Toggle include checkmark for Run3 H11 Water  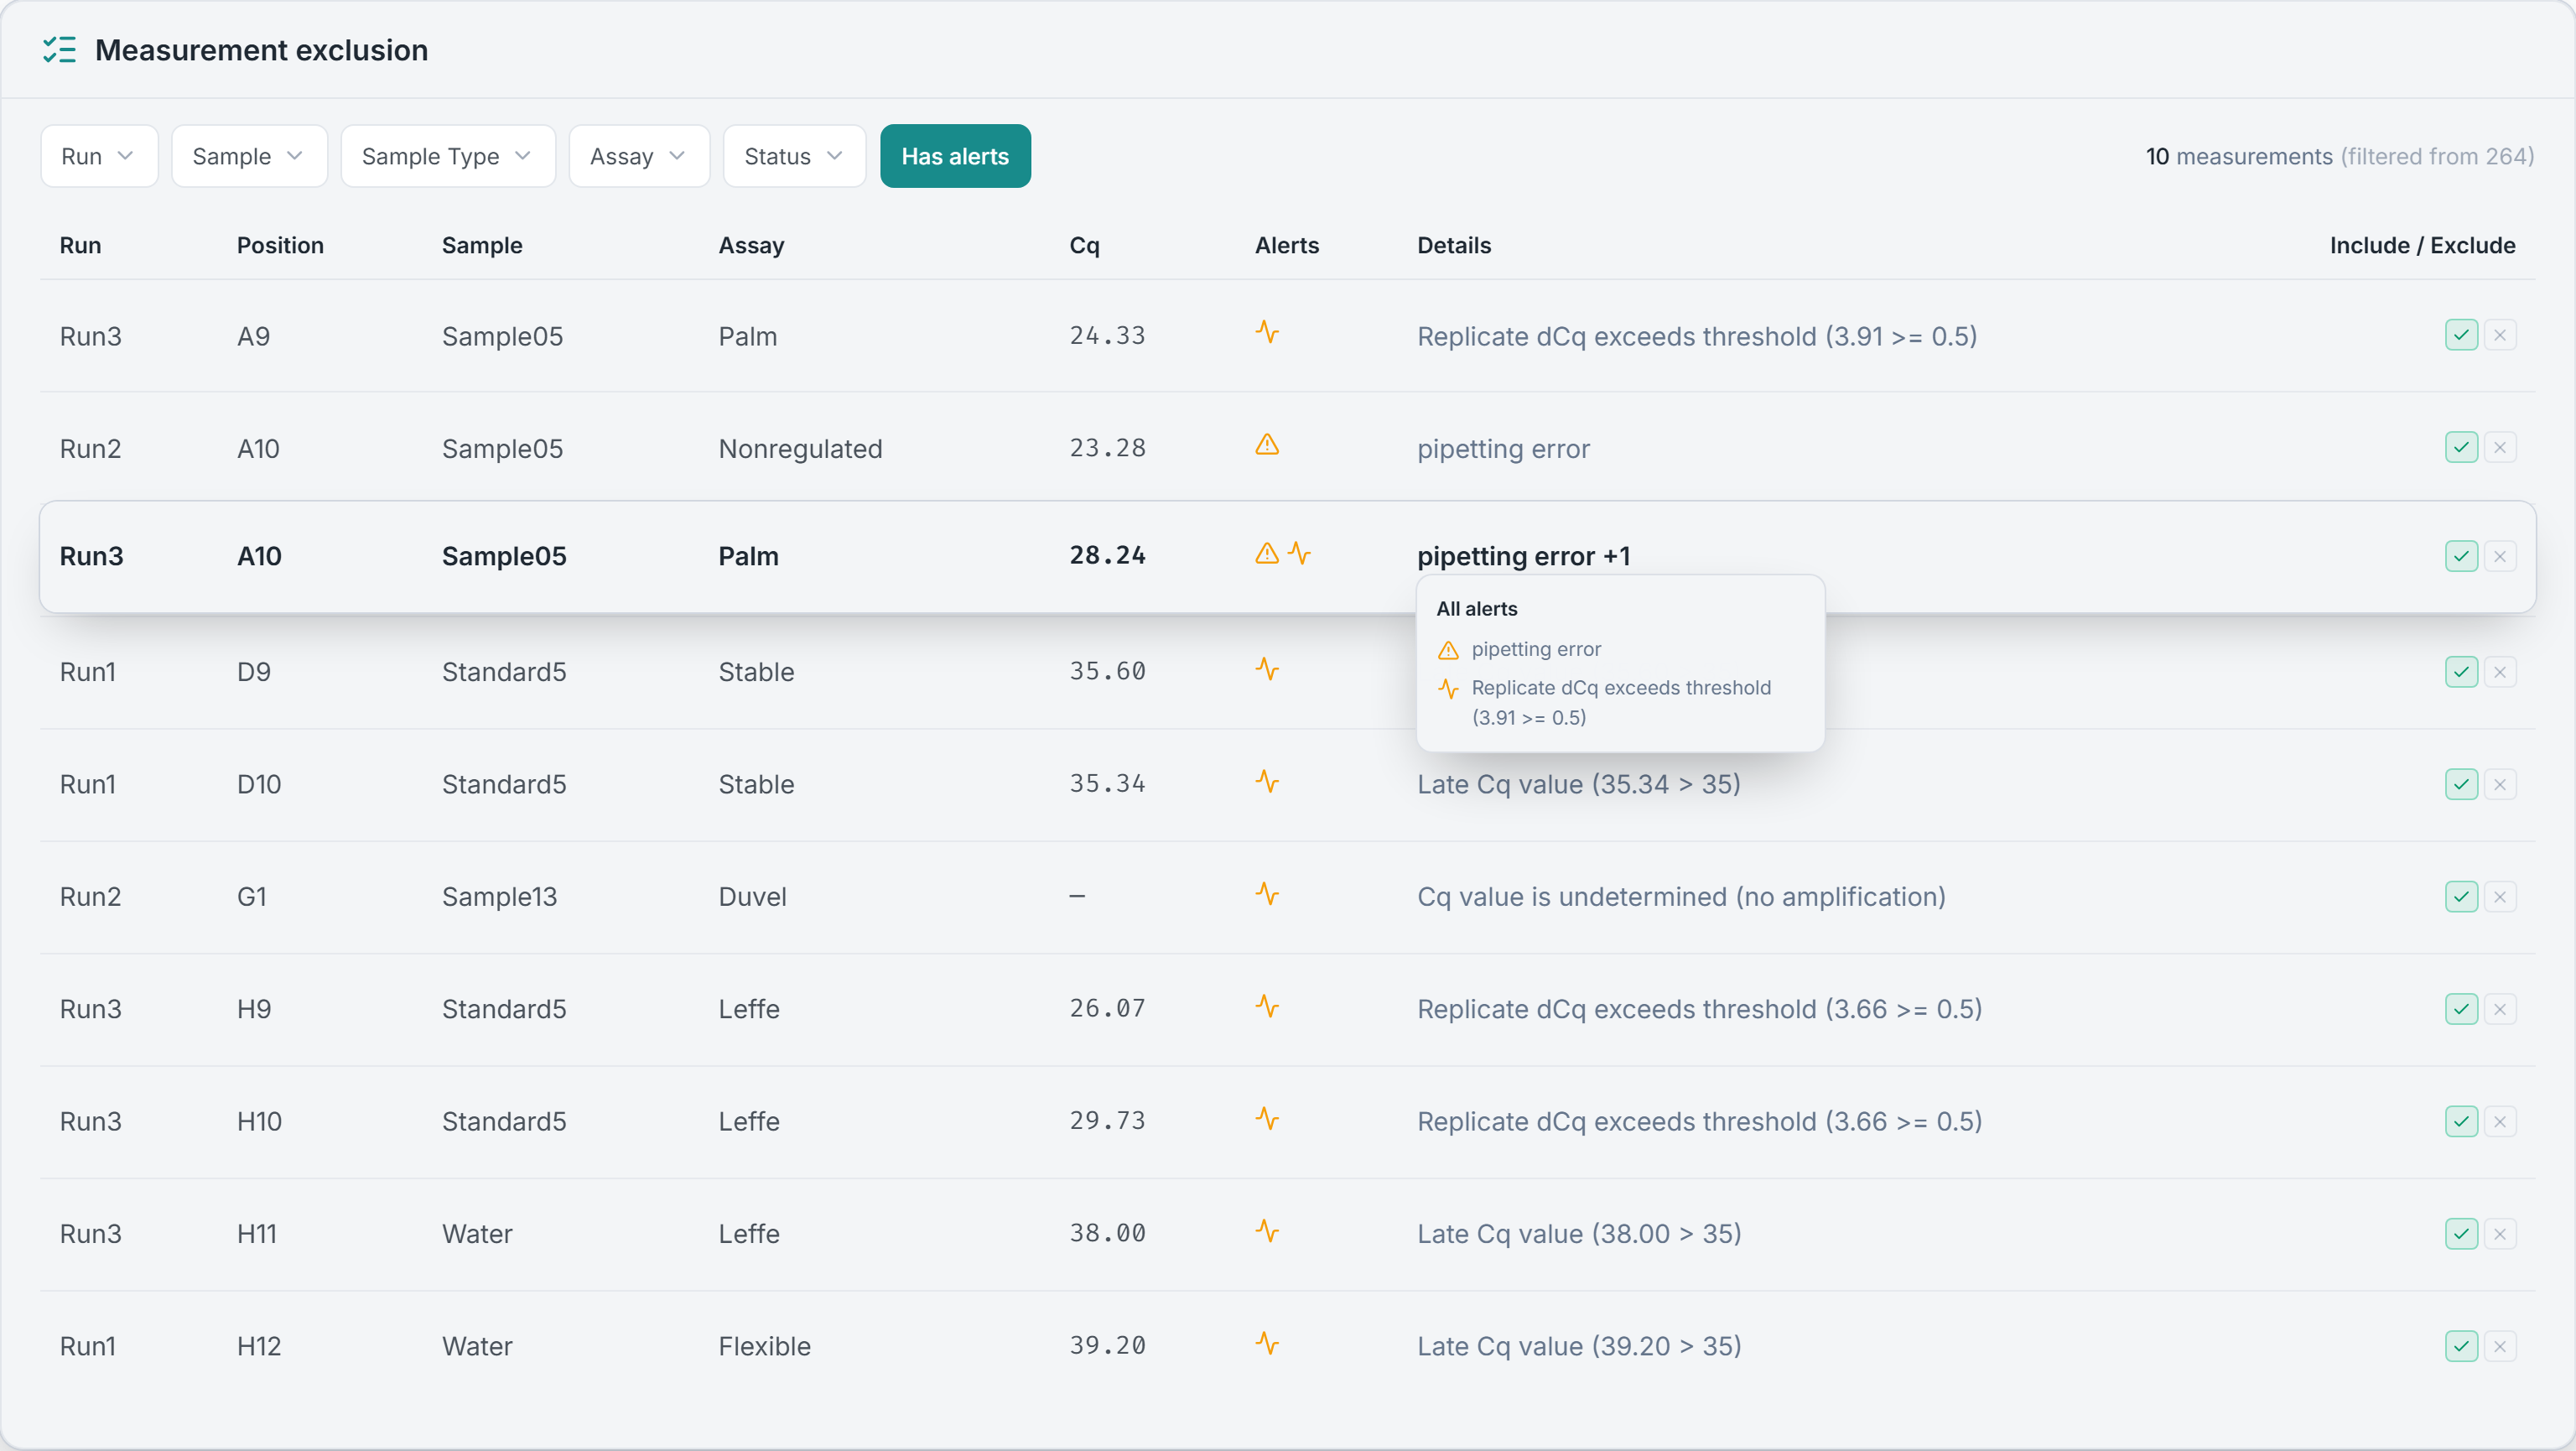(x=2461, y=1233)
